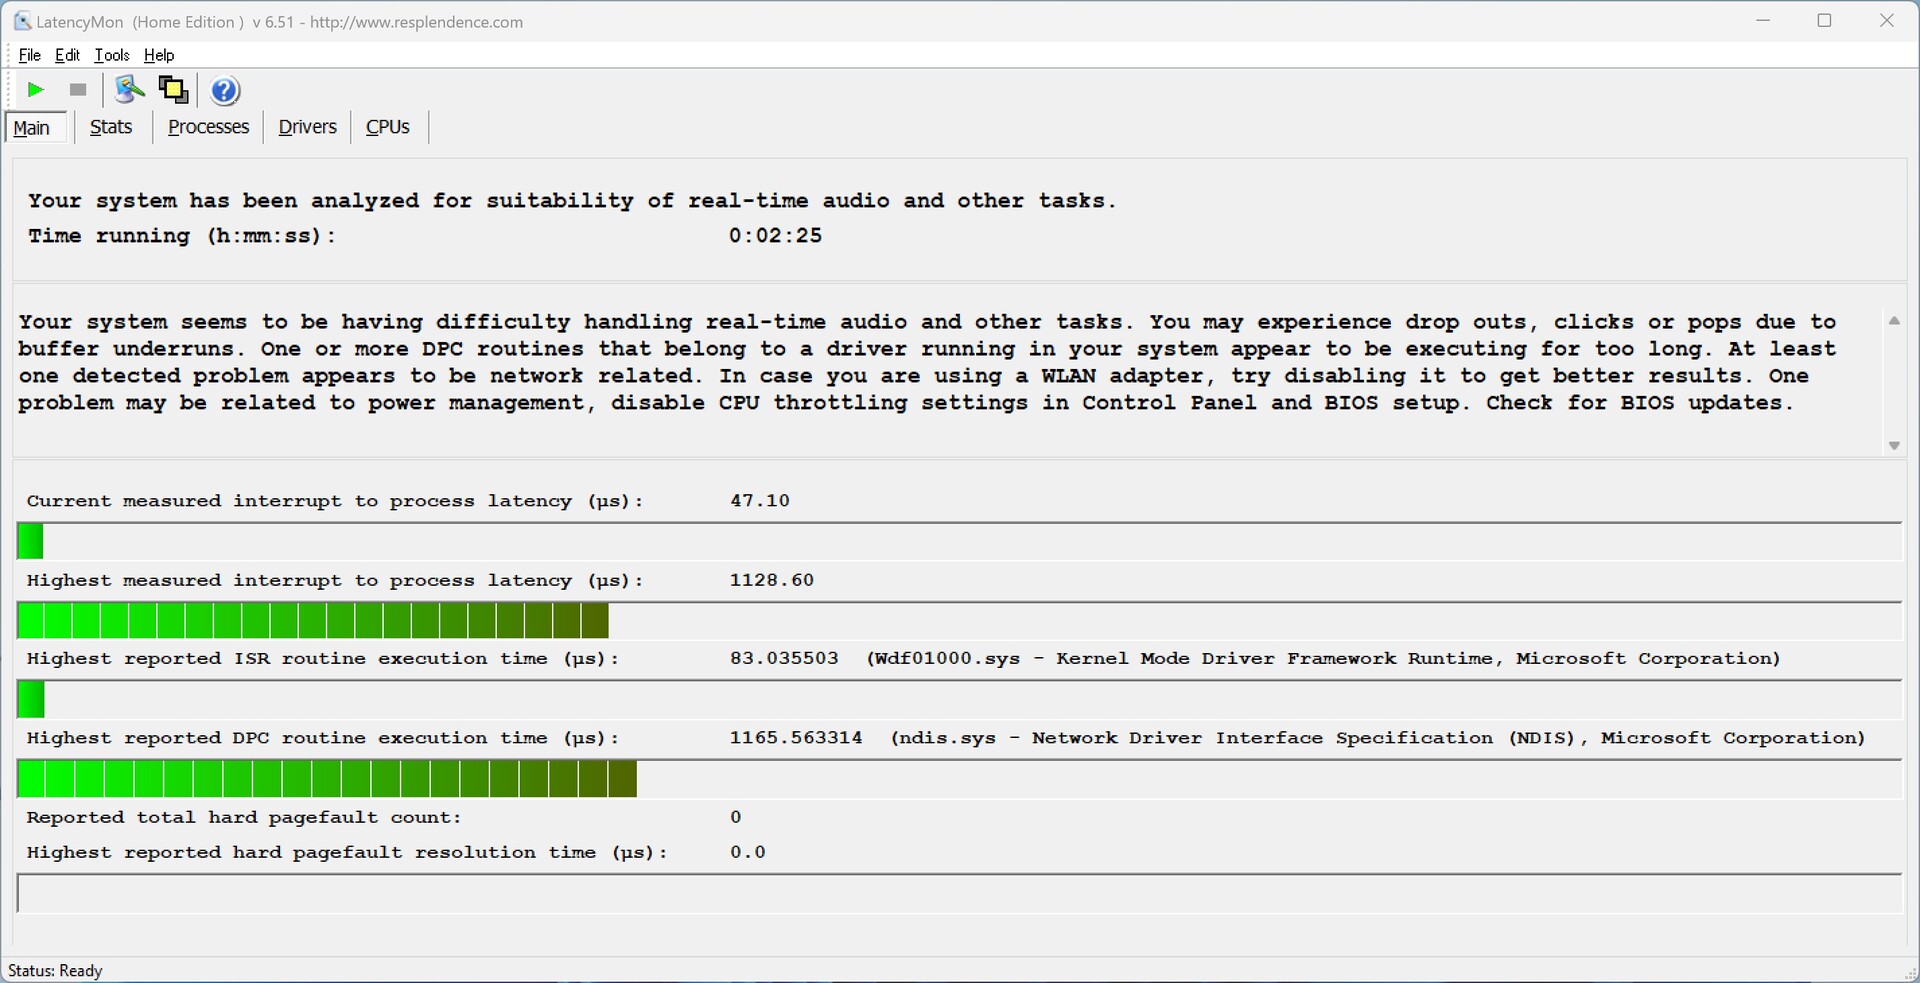Switch to the Processes tab
1920x983 pixels.
(x=208, y=127)
